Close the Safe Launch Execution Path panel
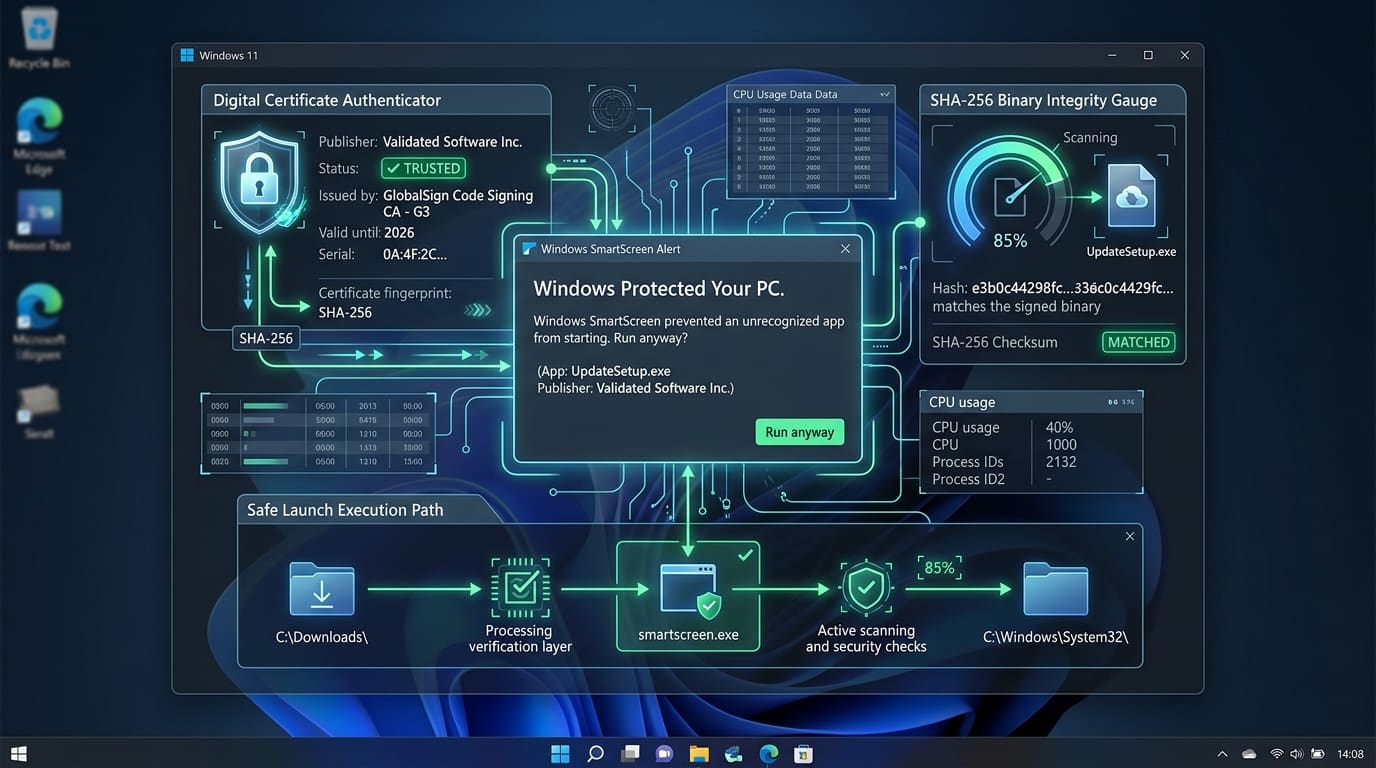 [x=1130, y=536]
